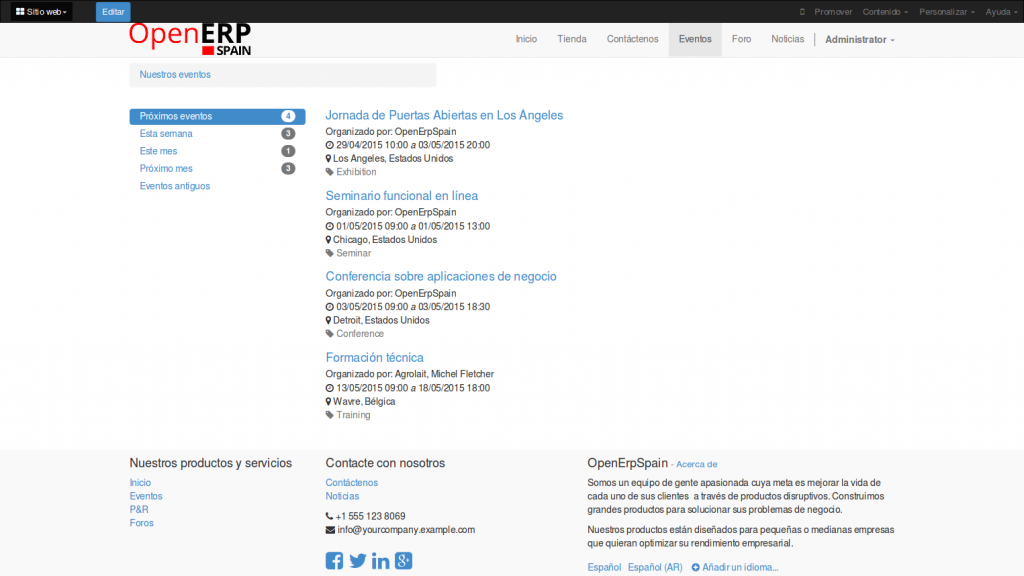Open the LinkedIn social icon

[380, 560]
